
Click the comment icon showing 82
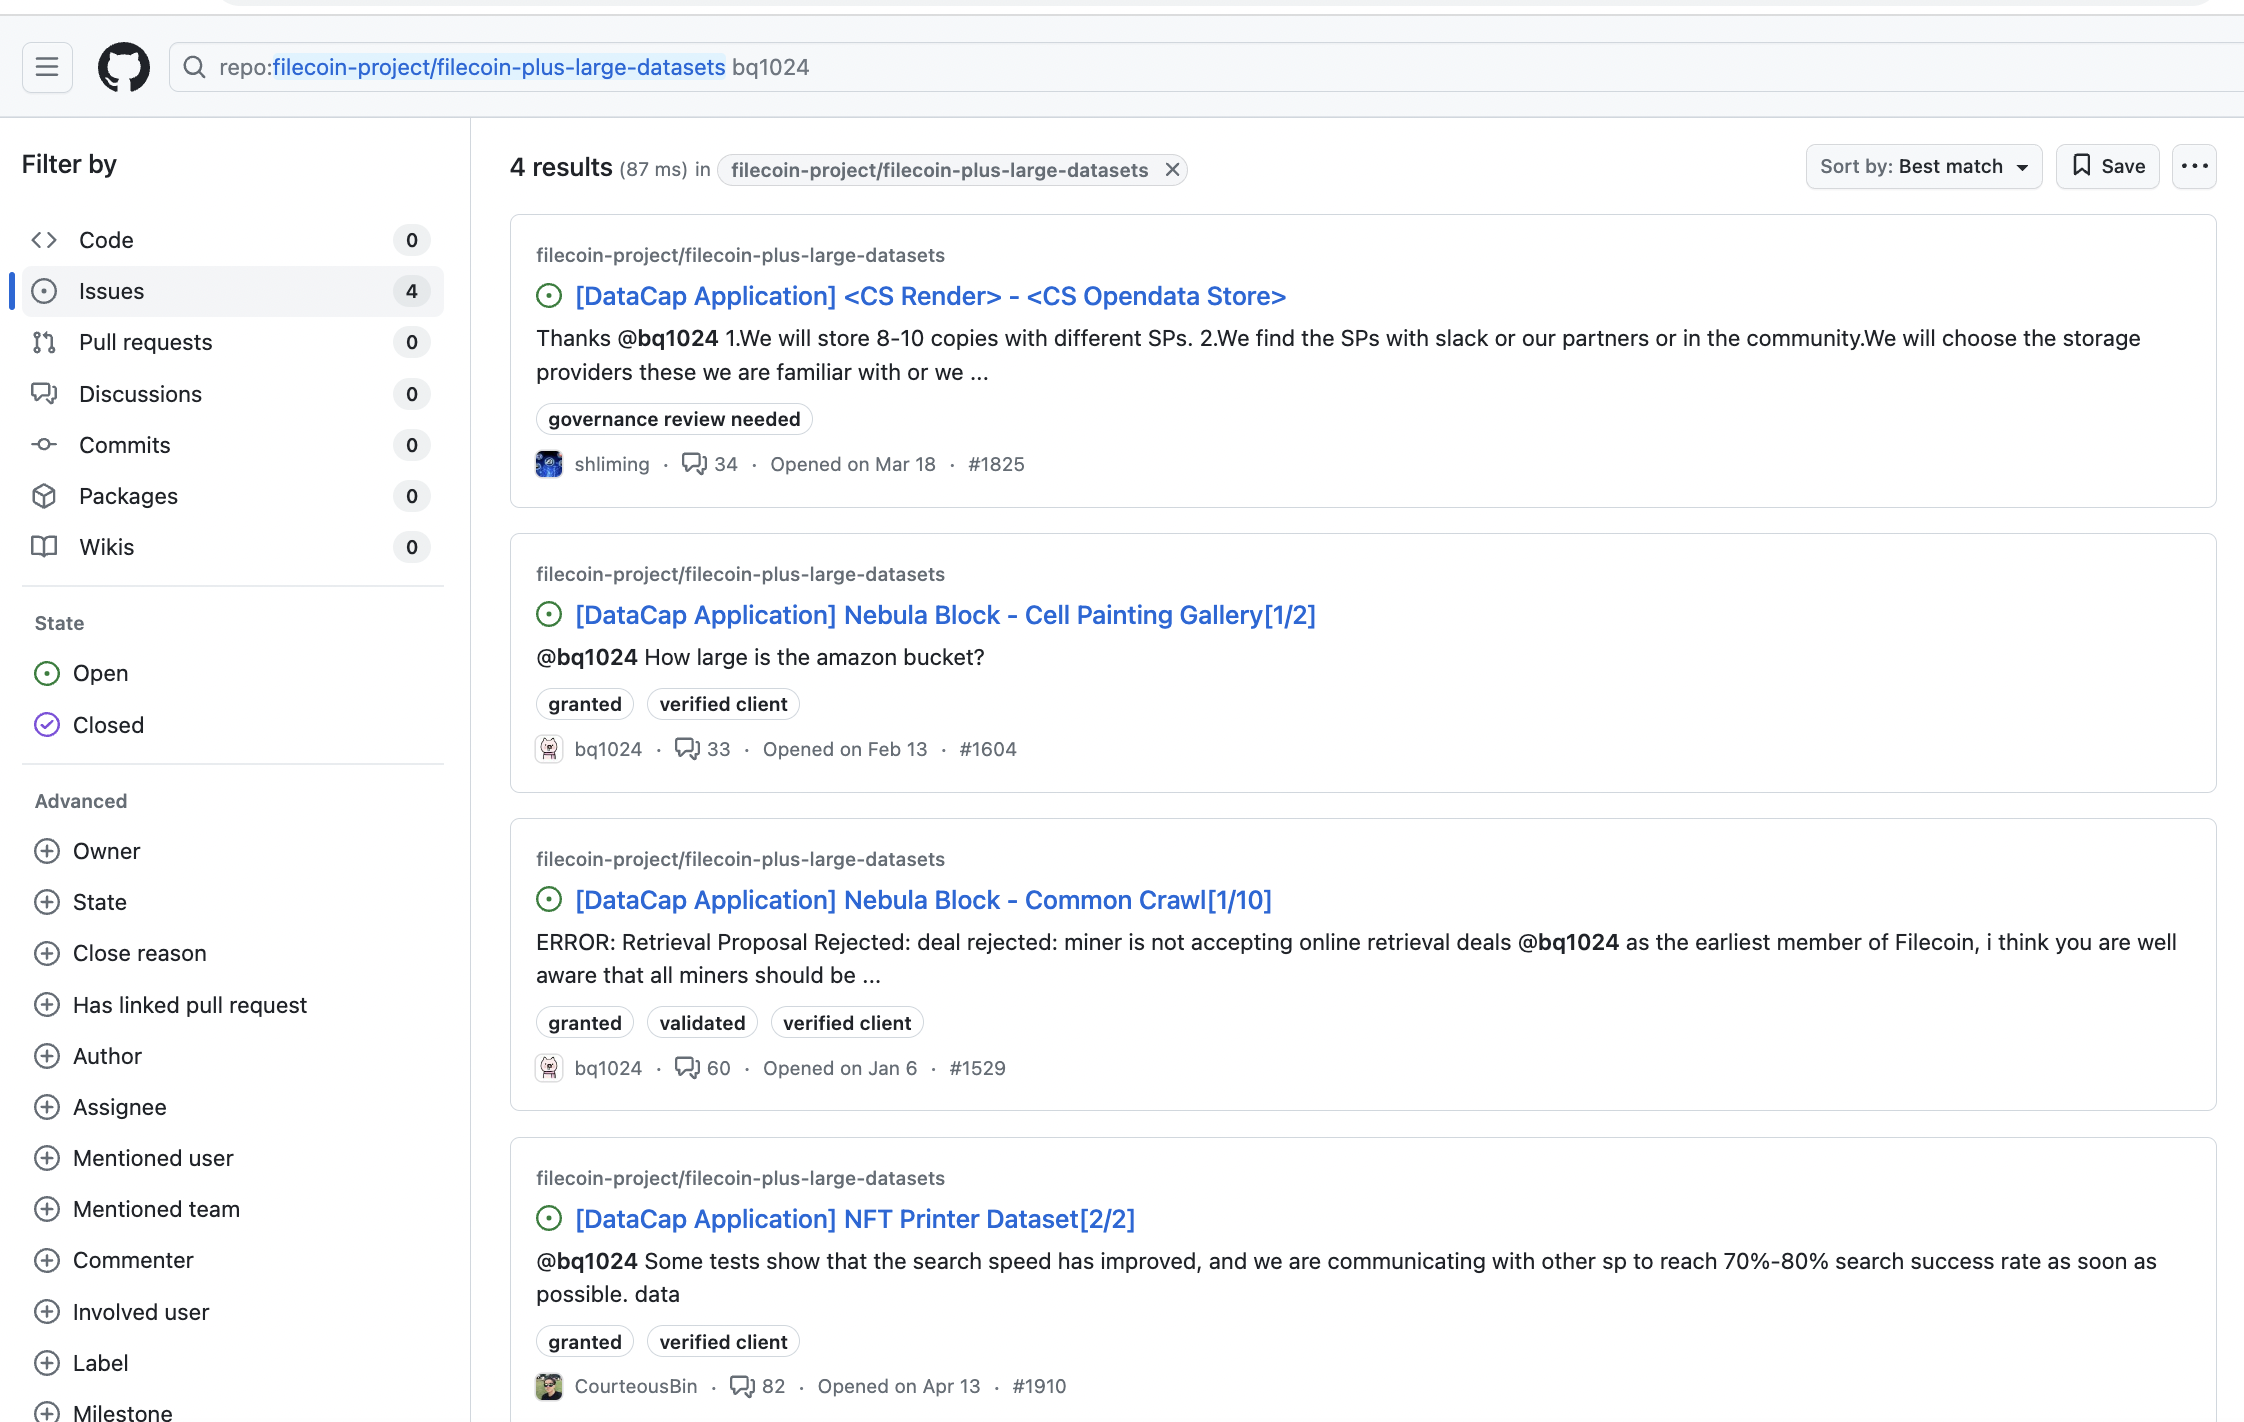(x=742, y=1386)
